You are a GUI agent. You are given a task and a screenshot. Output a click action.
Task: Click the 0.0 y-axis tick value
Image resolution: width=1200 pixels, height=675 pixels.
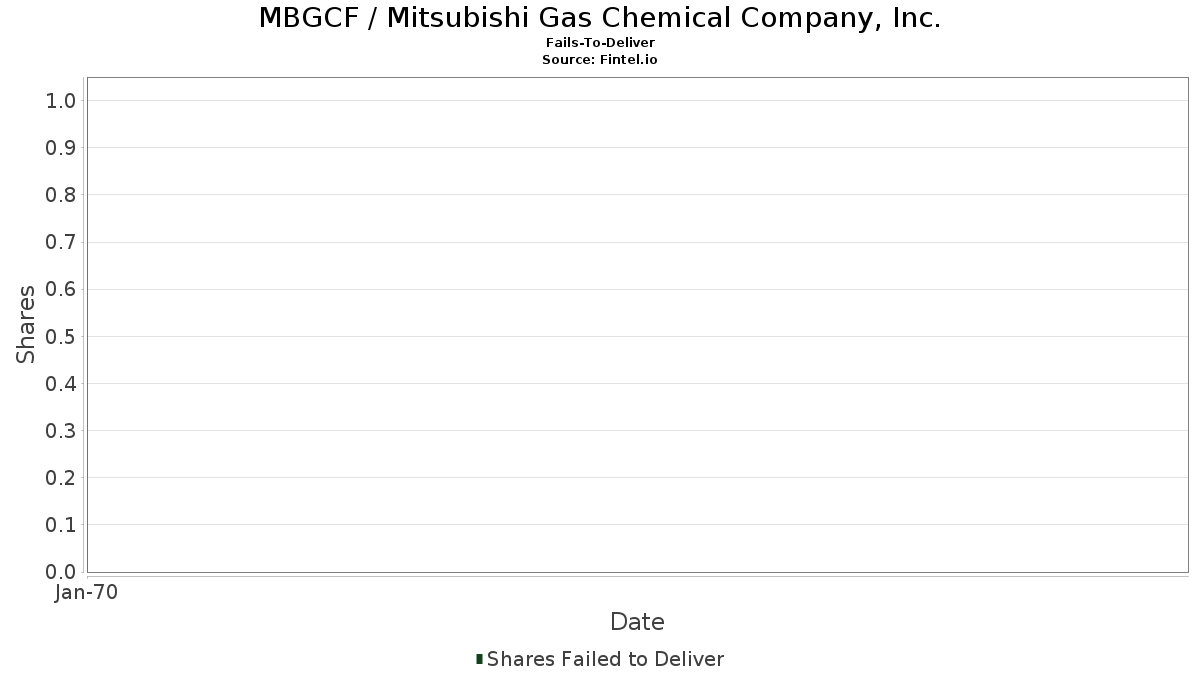coord(61,572)
